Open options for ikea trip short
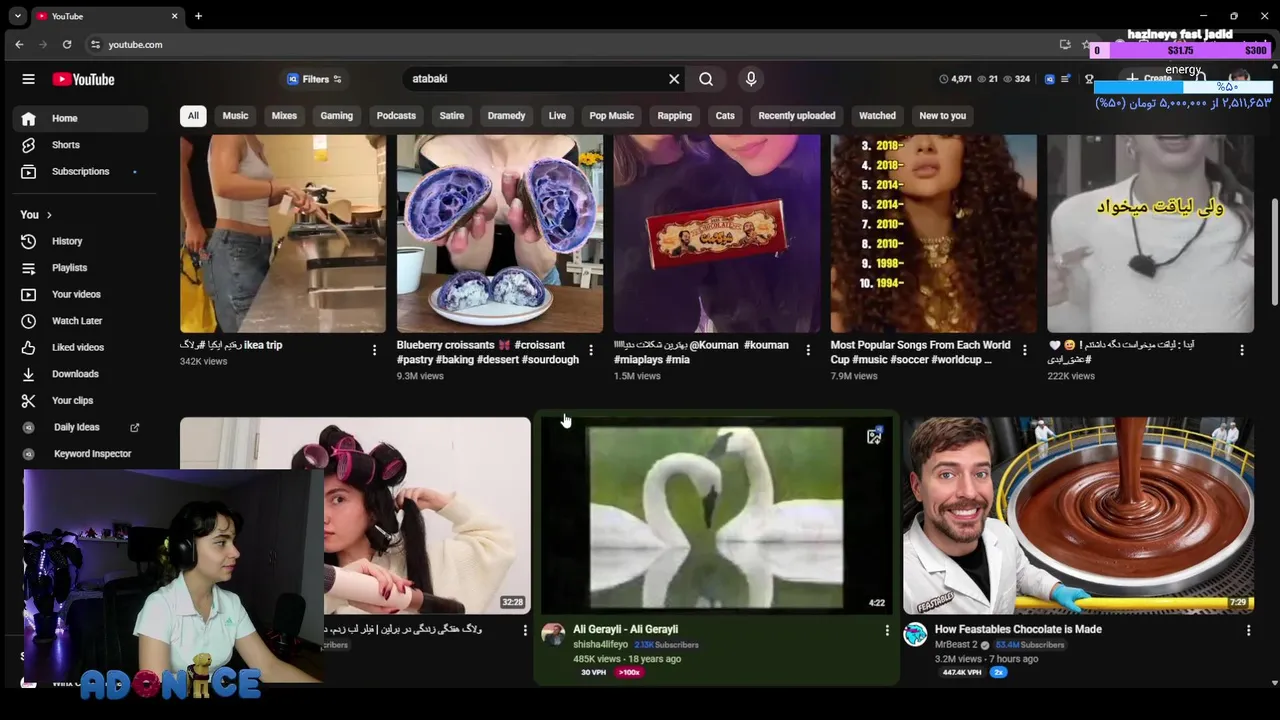This screenshot has height=720, width=1280. click(x=374, y=350)
